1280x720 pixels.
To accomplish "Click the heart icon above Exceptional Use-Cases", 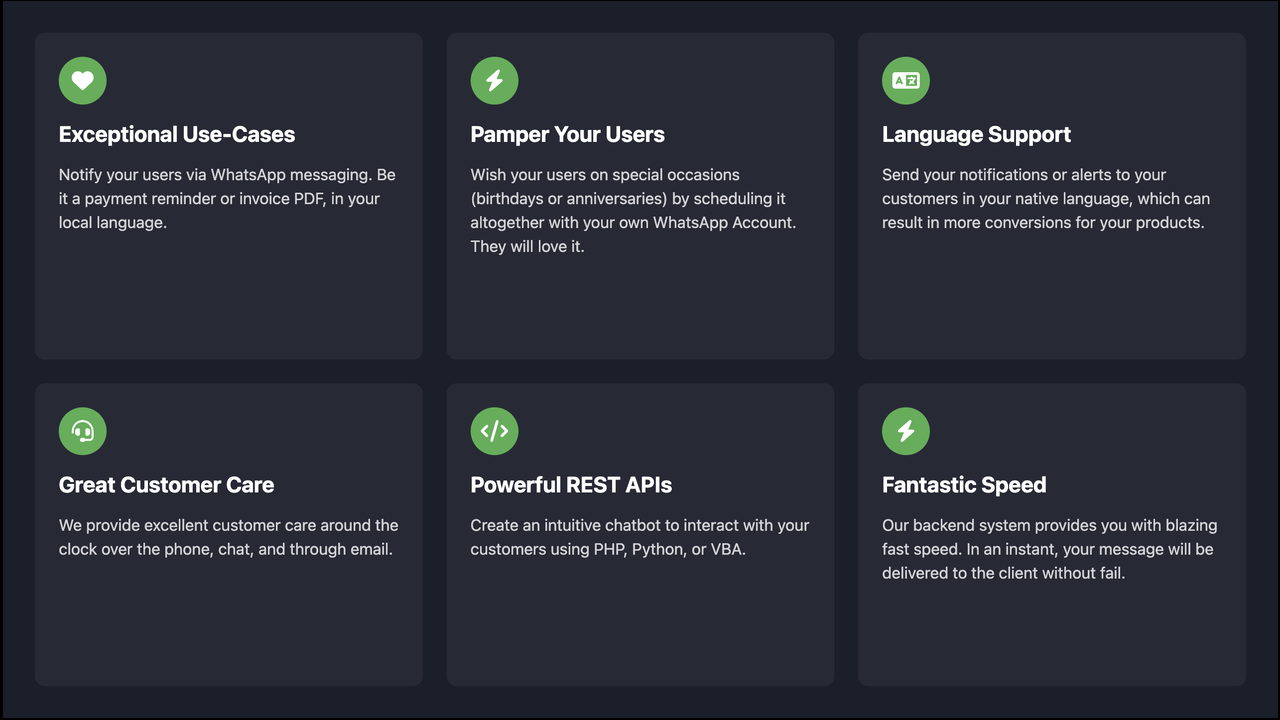I will (82, 81).
